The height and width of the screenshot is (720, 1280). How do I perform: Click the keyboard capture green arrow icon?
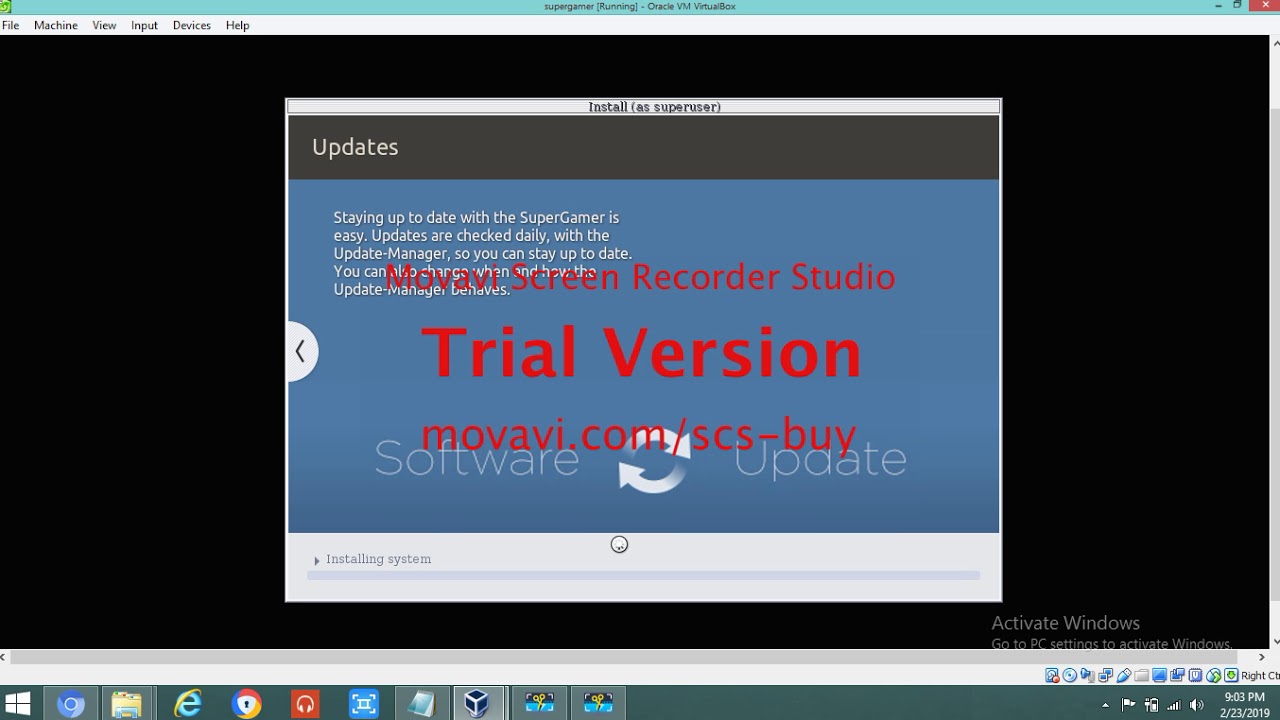coord(1231,675)
